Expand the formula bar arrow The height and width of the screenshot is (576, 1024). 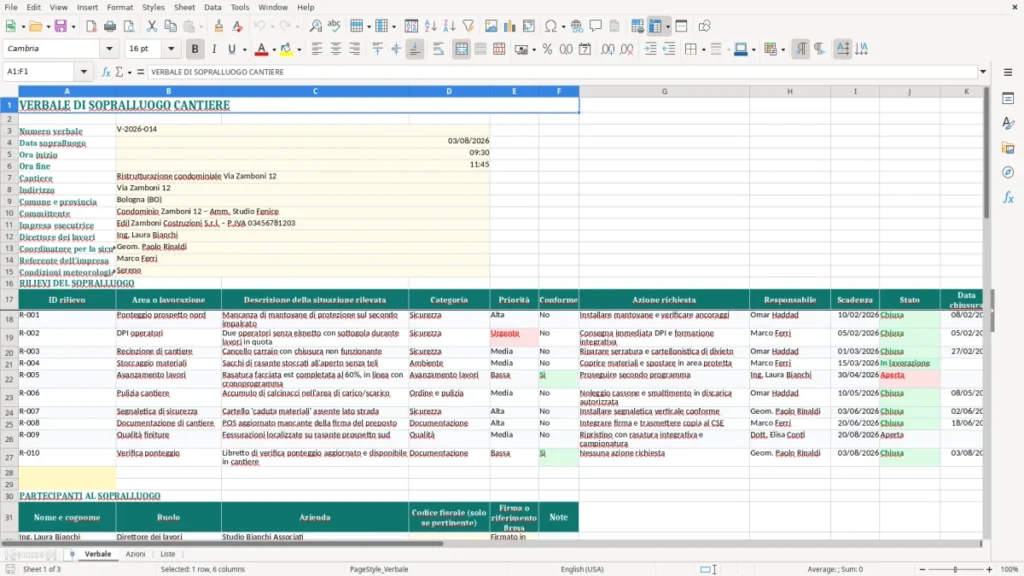[983, 72]
